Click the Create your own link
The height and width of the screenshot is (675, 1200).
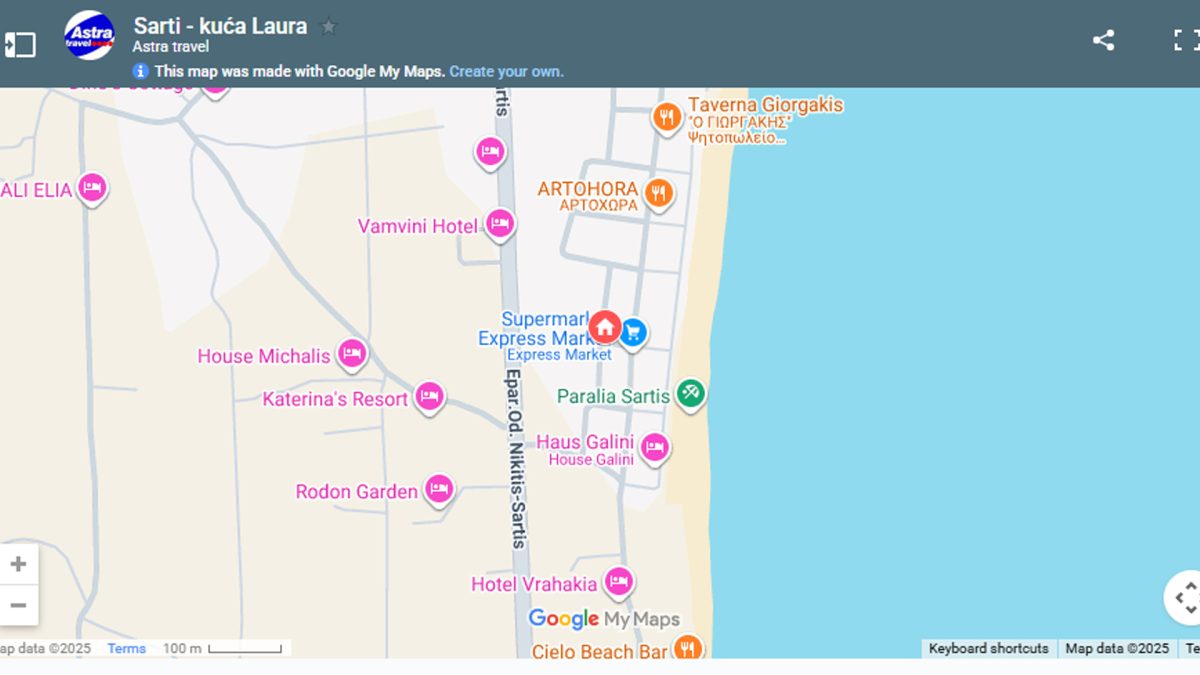[506, 72]
